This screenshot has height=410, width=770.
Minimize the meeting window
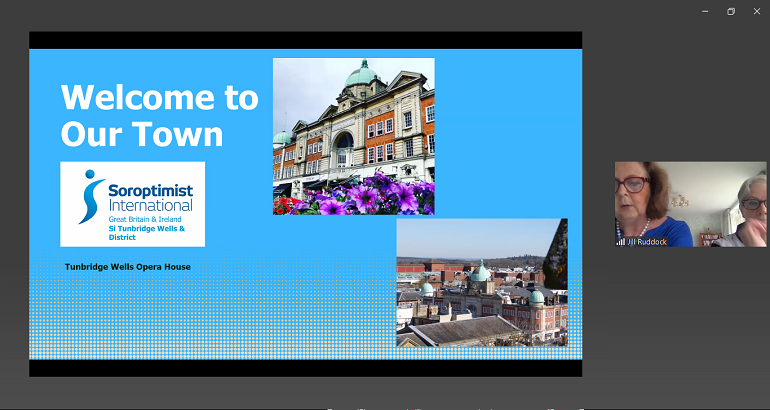(x=705, y=11)
